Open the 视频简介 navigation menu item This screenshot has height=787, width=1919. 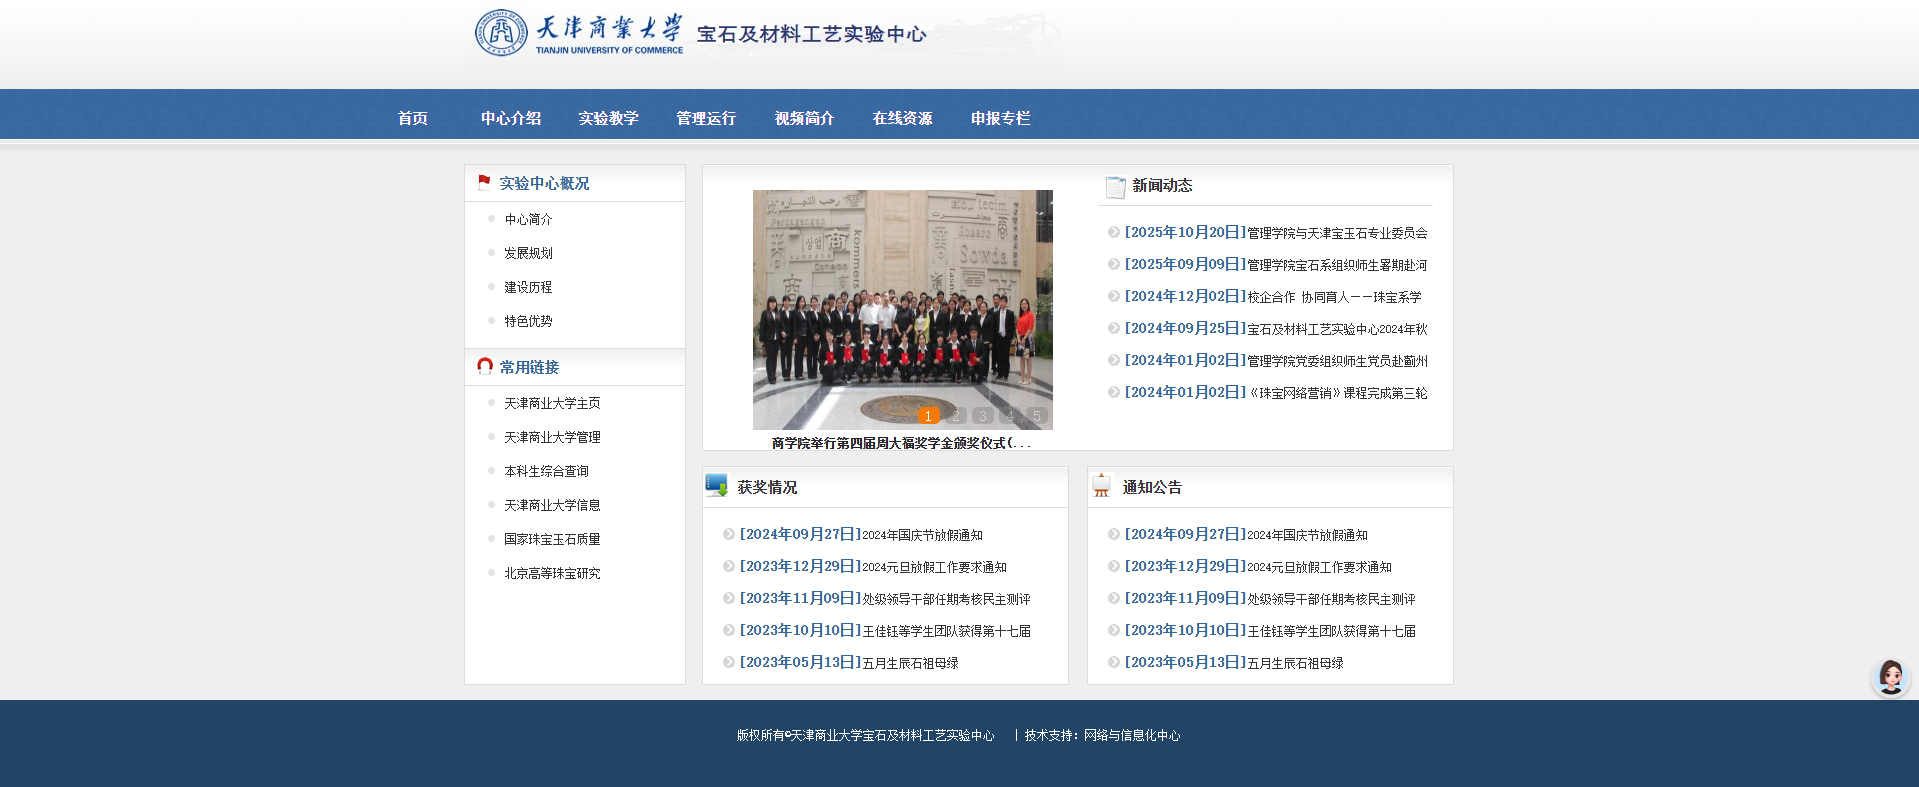[x=804, y=118]
